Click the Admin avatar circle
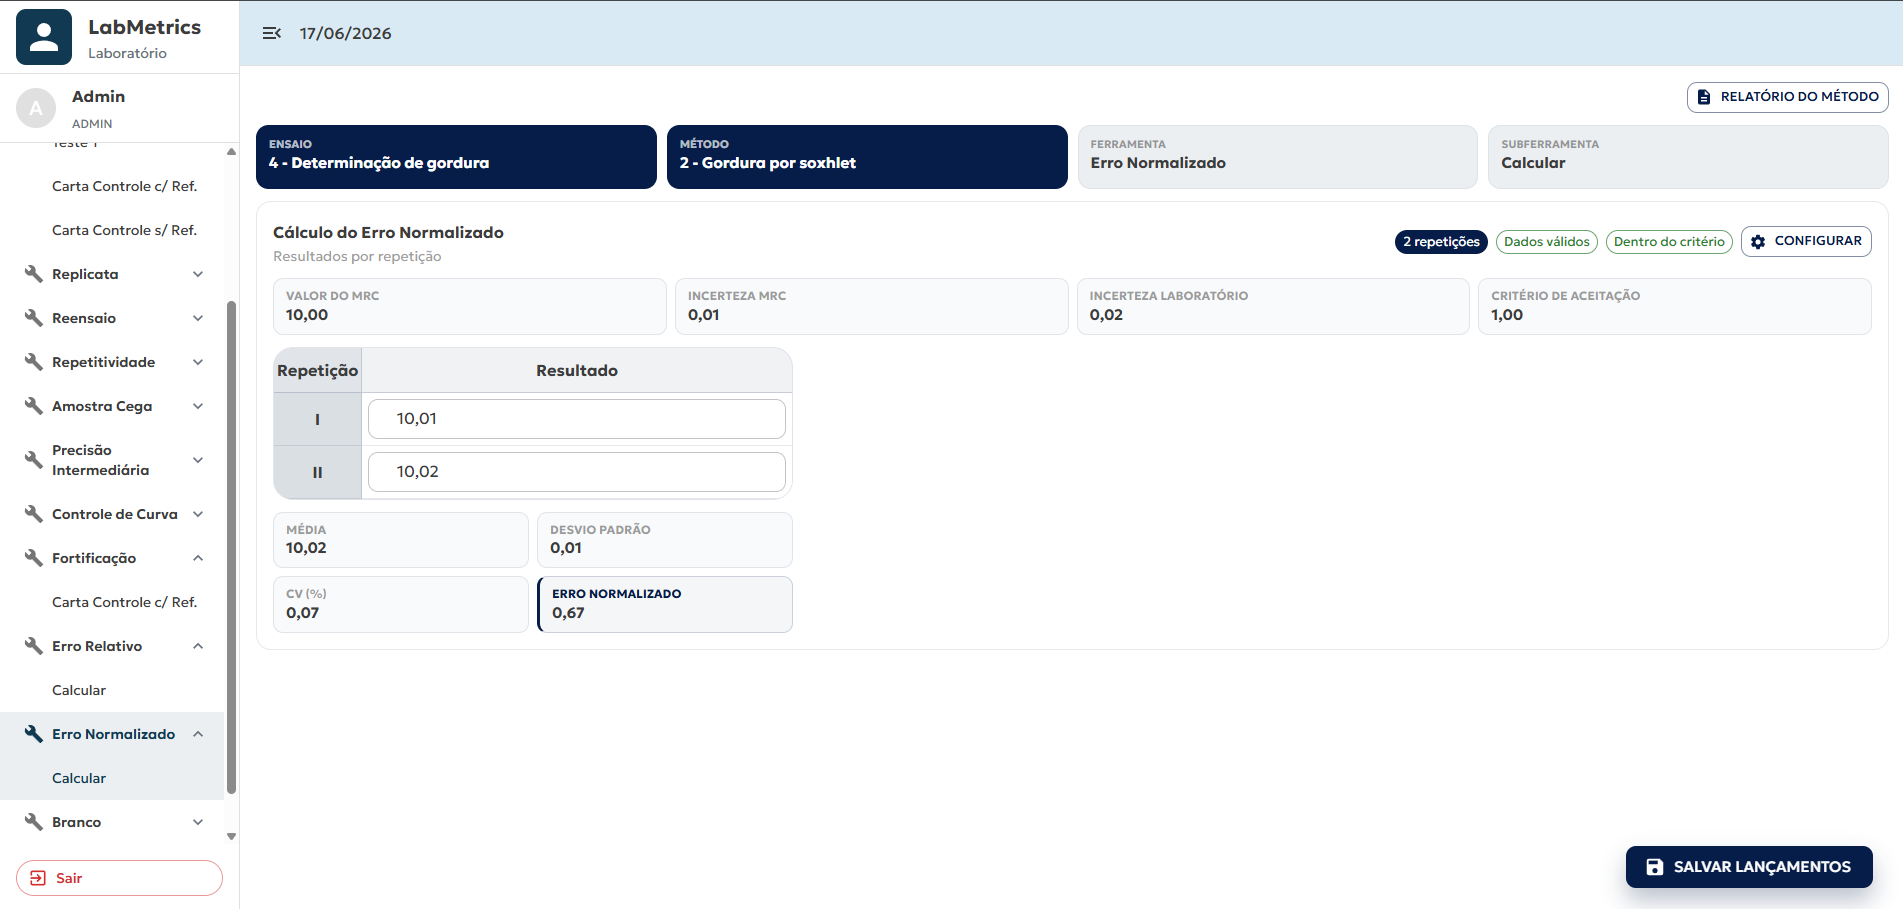The image size is (1903, 909). point(36,108)
